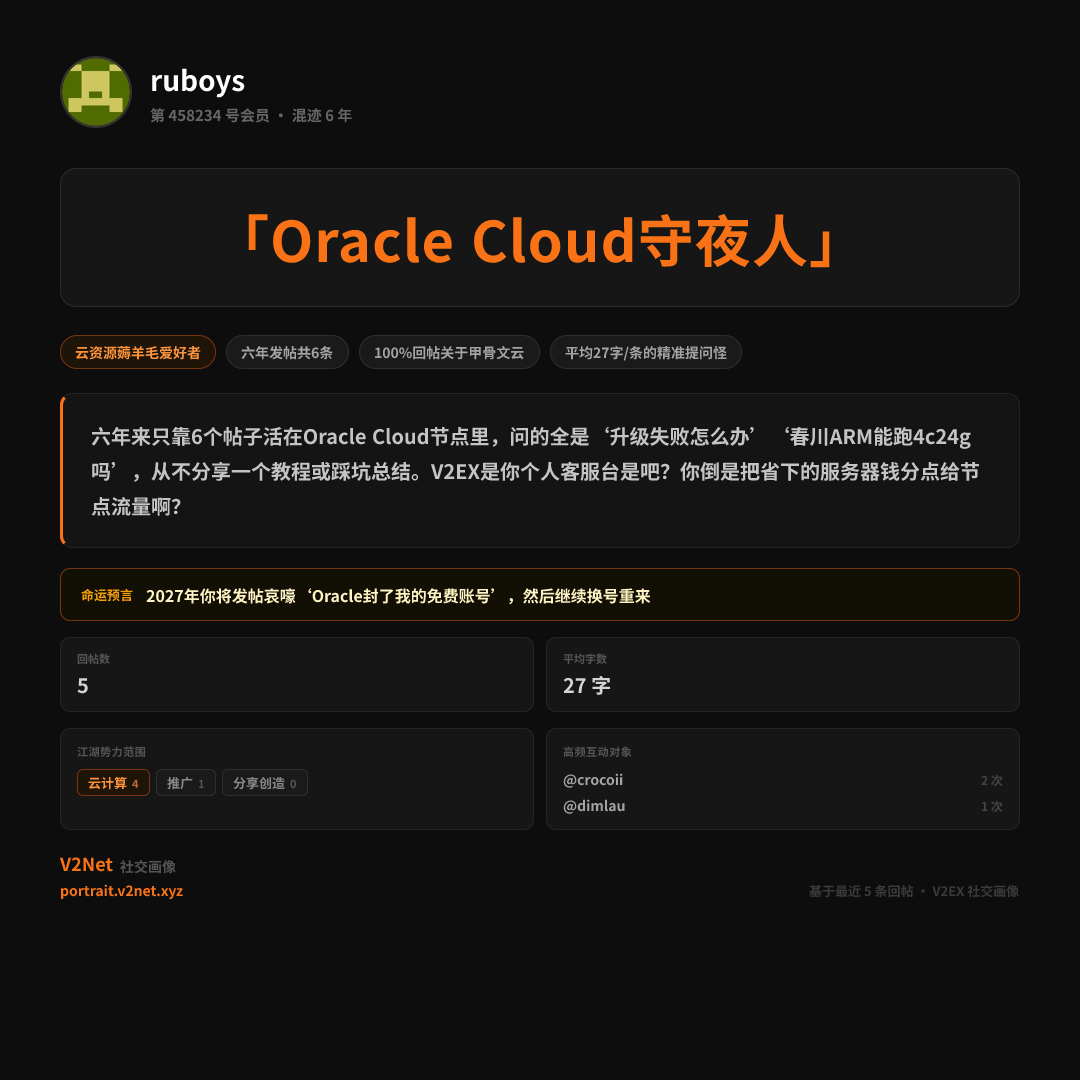Select the 100%回帖关于甲骨文云 tag

(x=449, y=353)
